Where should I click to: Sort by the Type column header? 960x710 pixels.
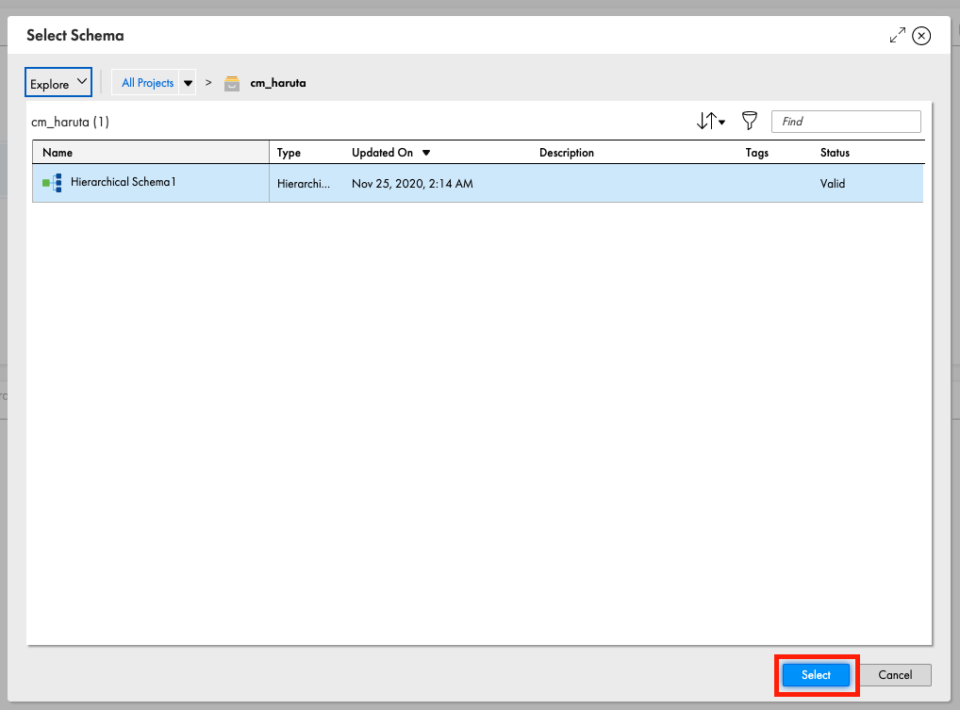[288, 152]
